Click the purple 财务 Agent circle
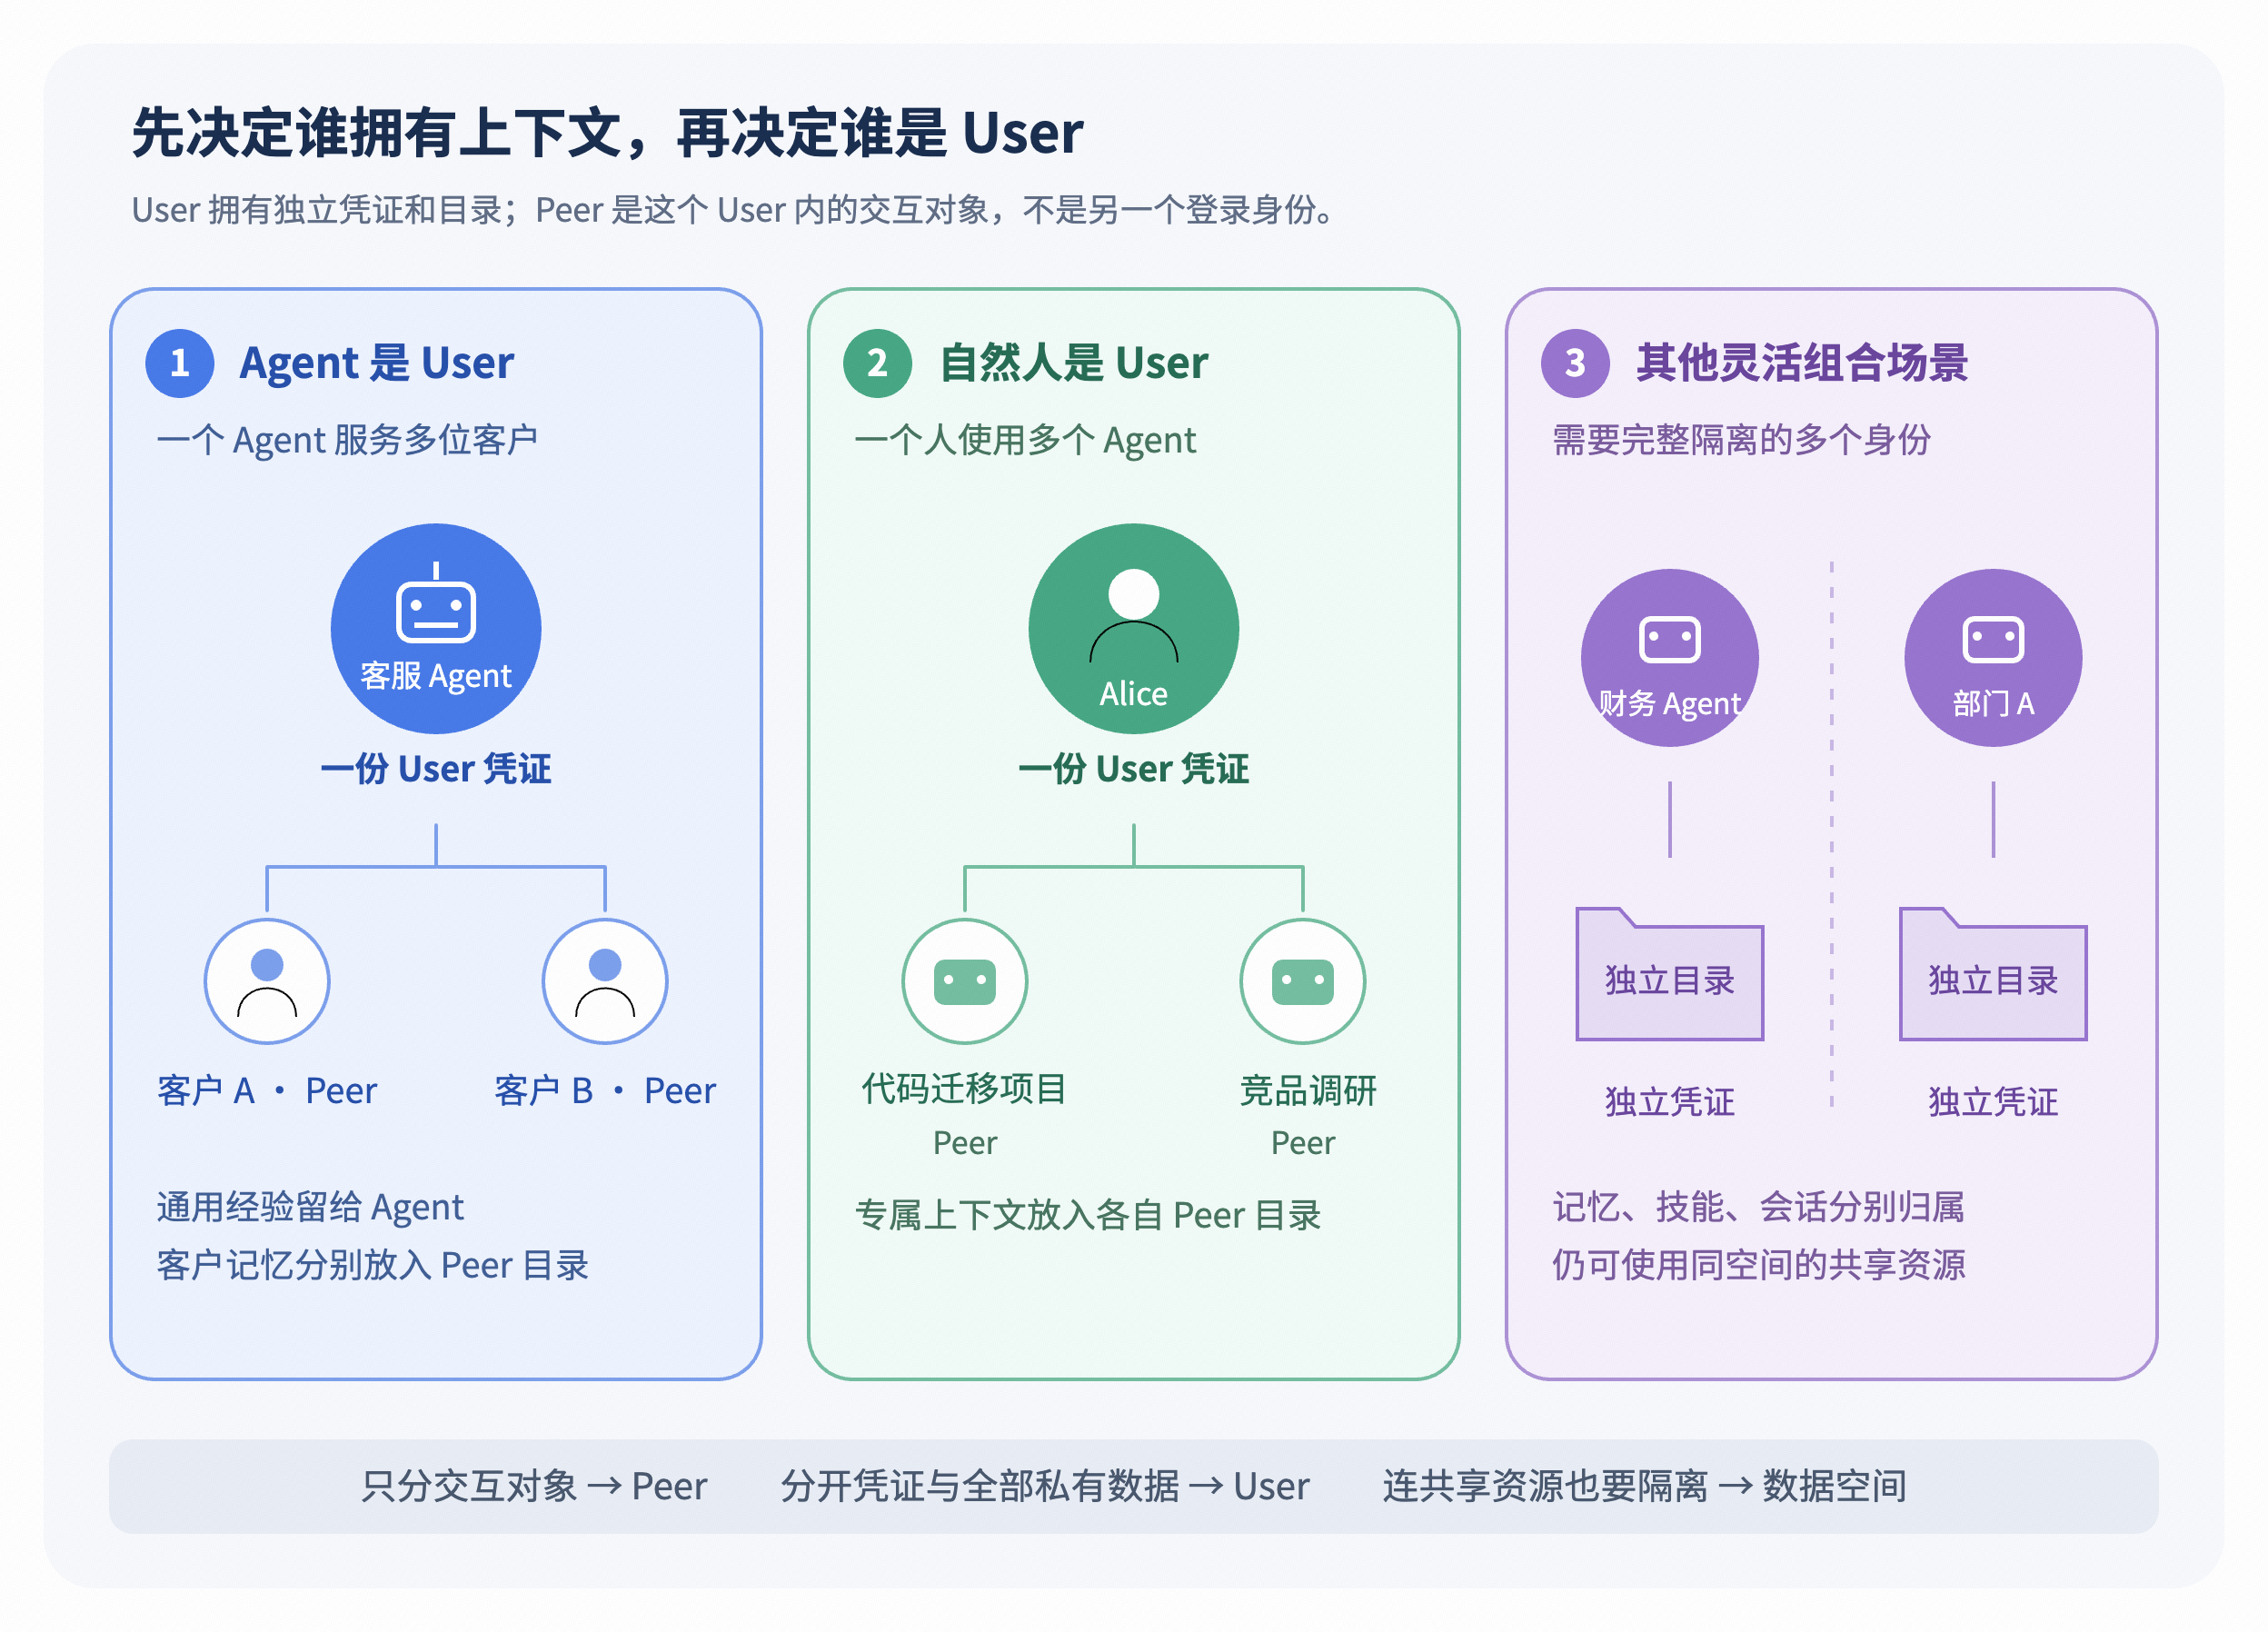 click(x=1669, y=658)
